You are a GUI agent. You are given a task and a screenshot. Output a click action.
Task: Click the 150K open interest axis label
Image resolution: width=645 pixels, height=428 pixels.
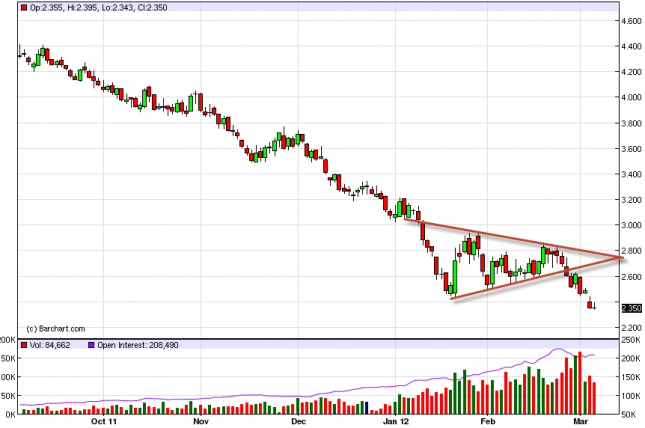tap(631, 377)
